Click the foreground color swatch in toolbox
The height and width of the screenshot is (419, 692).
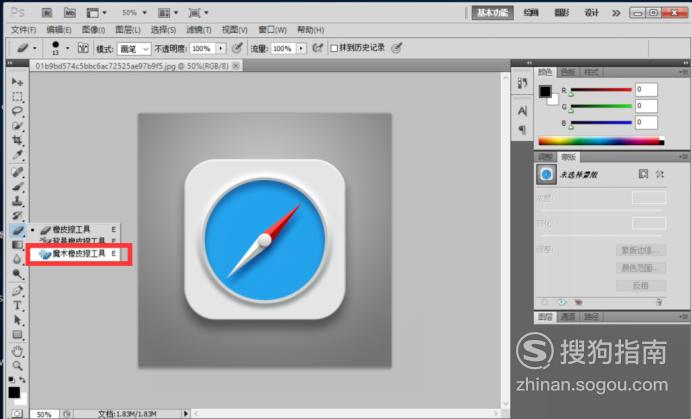tap(14, 392)
